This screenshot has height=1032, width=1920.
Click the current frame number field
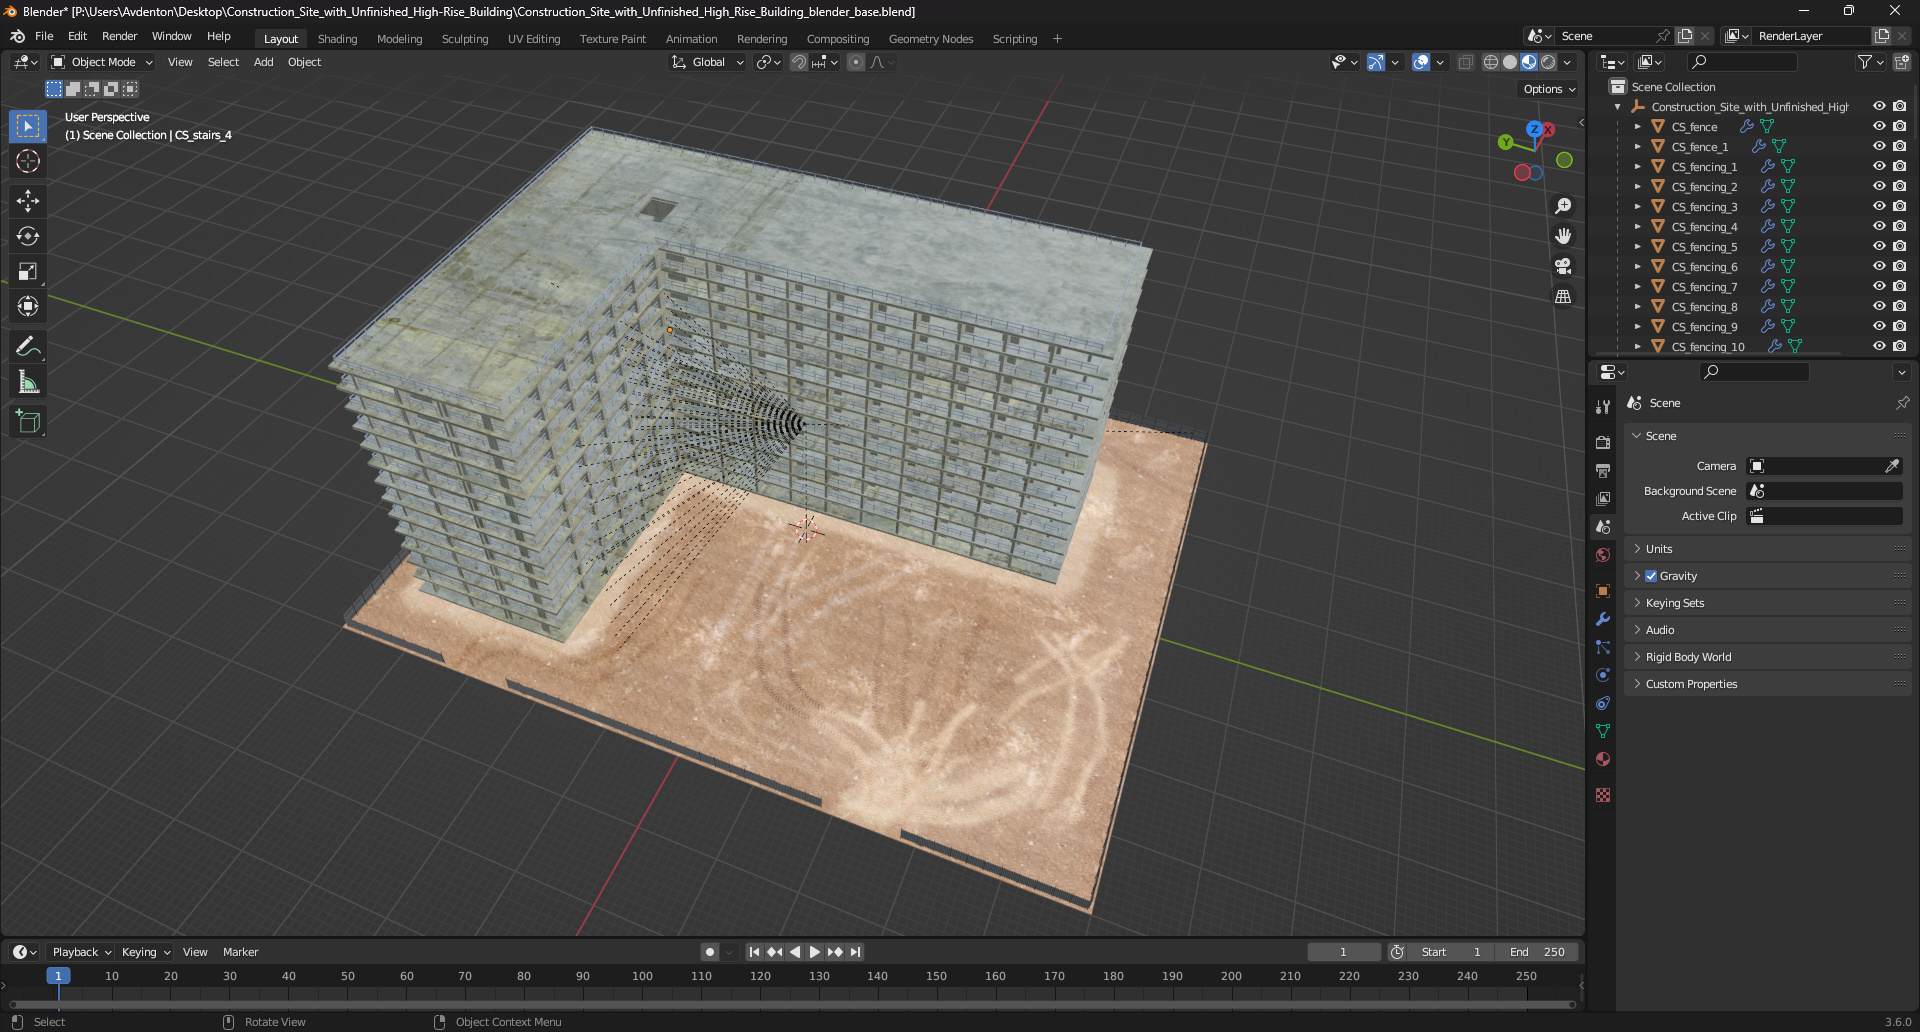1344,952
